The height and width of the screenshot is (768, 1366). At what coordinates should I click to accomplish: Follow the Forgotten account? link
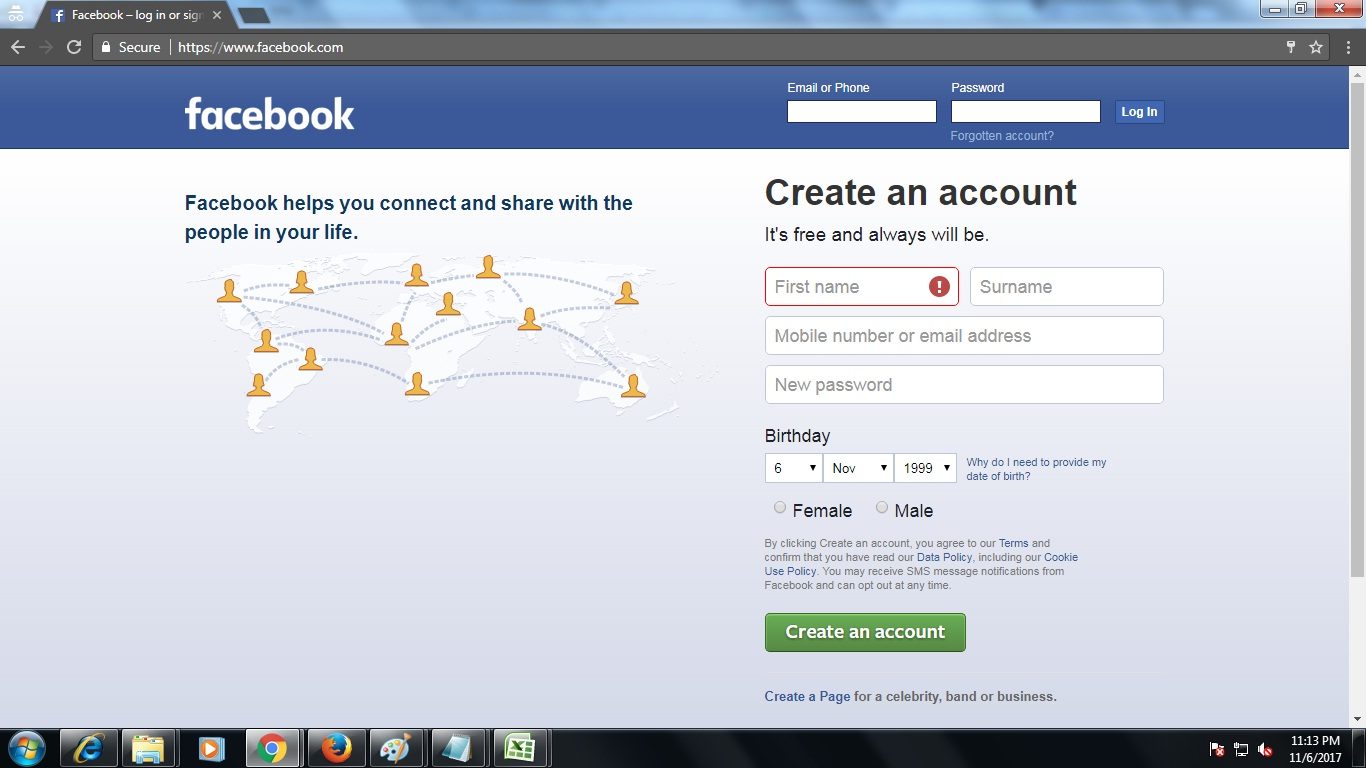tap(1002, 136)
